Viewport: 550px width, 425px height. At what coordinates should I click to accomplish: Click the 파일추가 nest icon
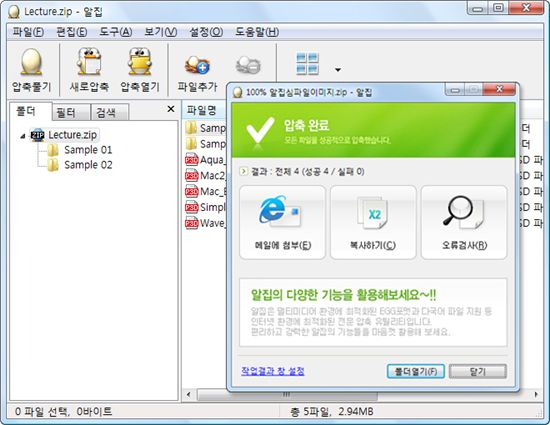tap(197, 65)
